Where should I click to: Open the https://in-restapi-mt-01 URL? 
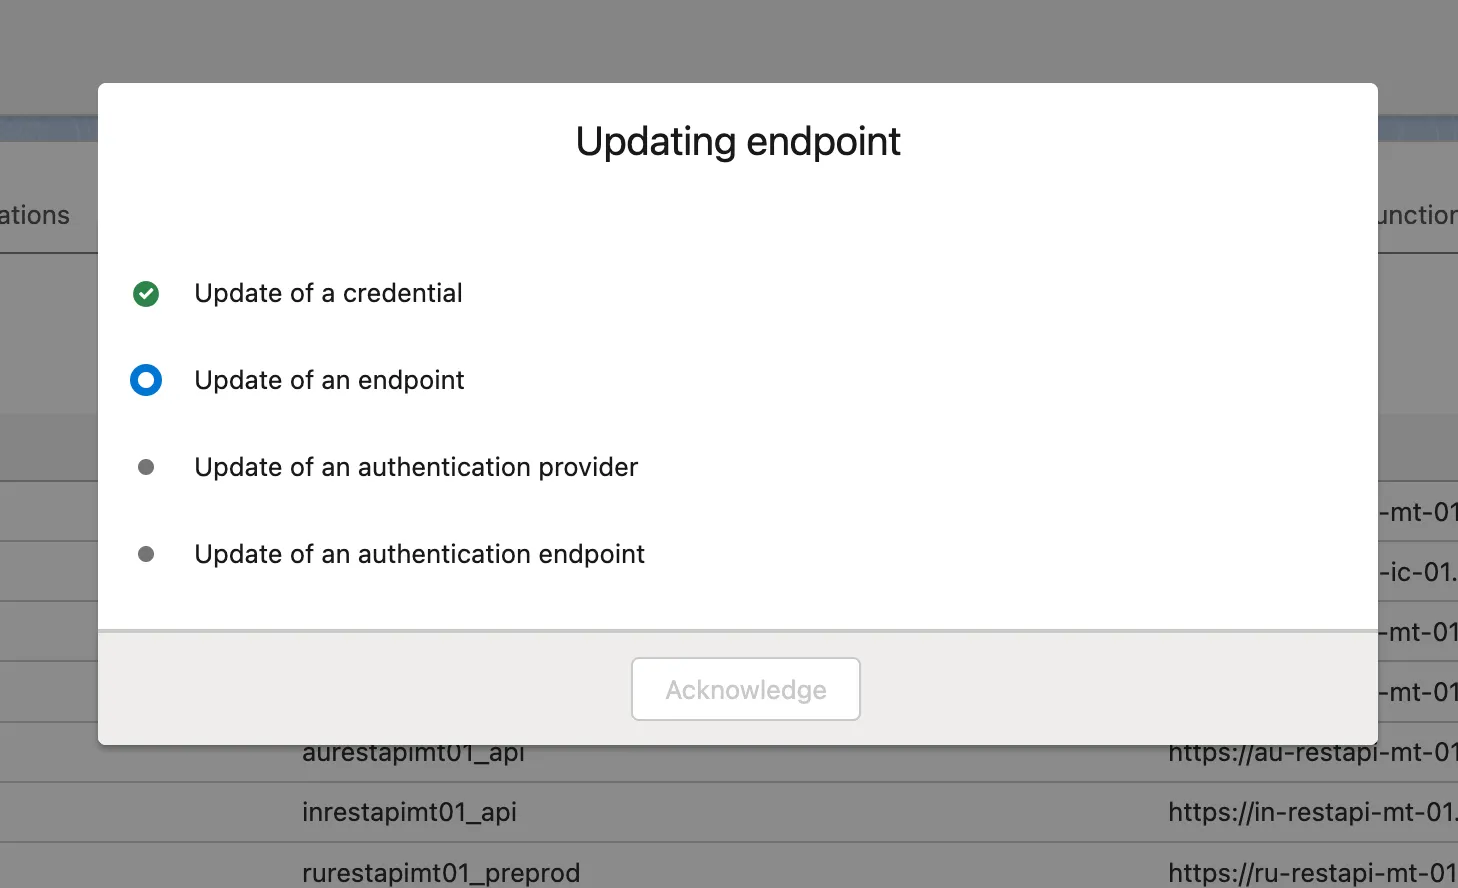(1312, 812)
